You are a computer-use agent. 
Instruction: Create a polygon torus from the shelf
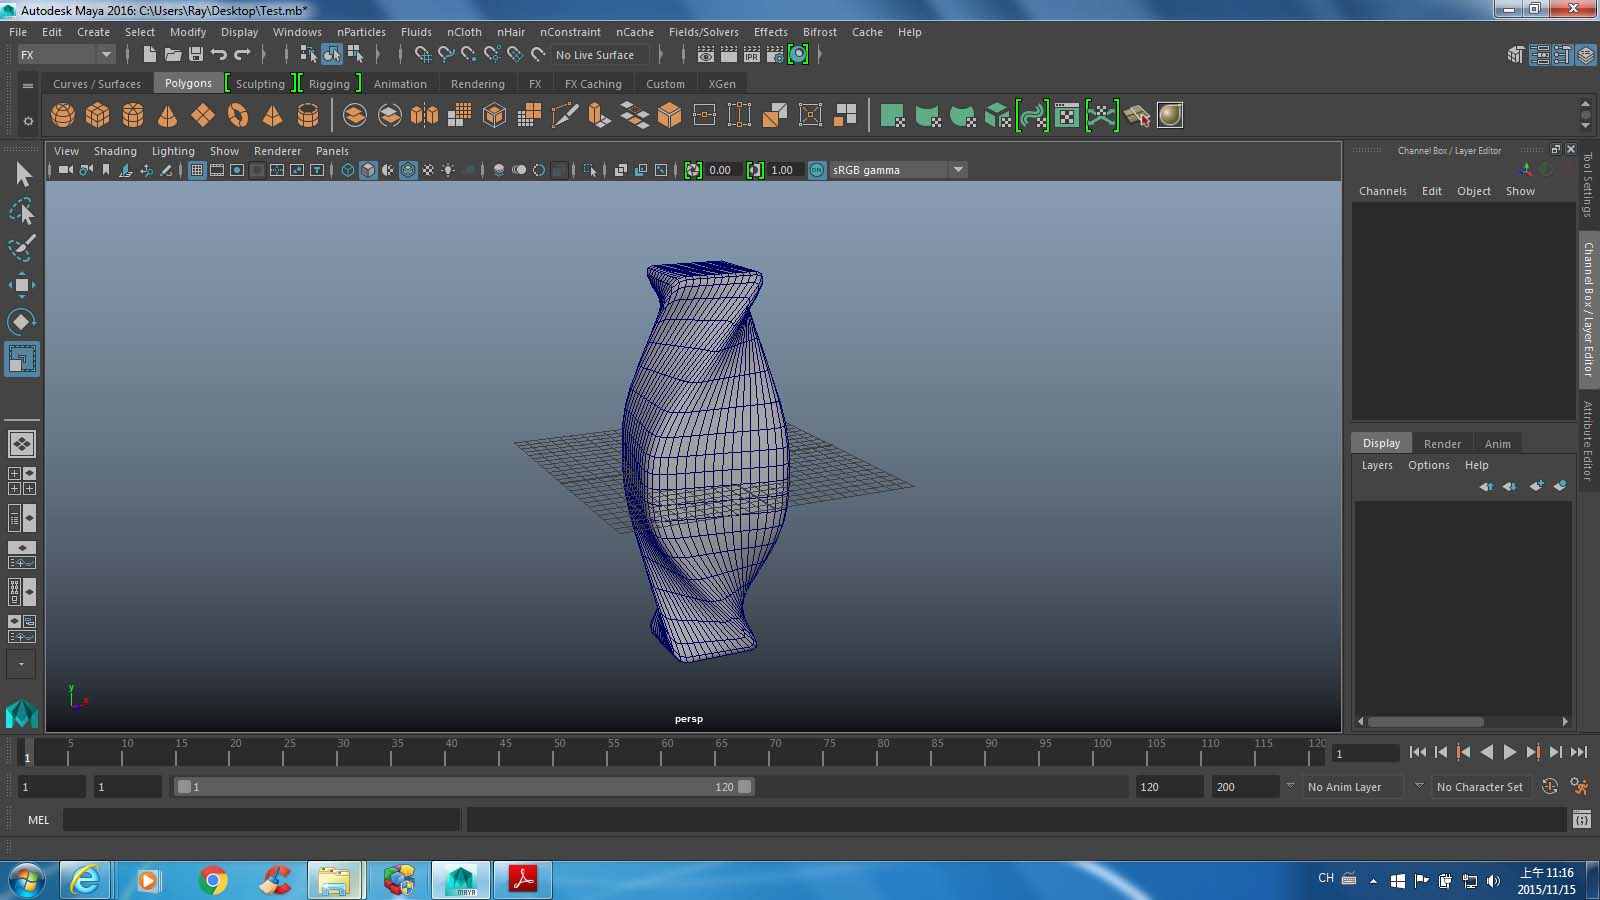tap(239, 115)
